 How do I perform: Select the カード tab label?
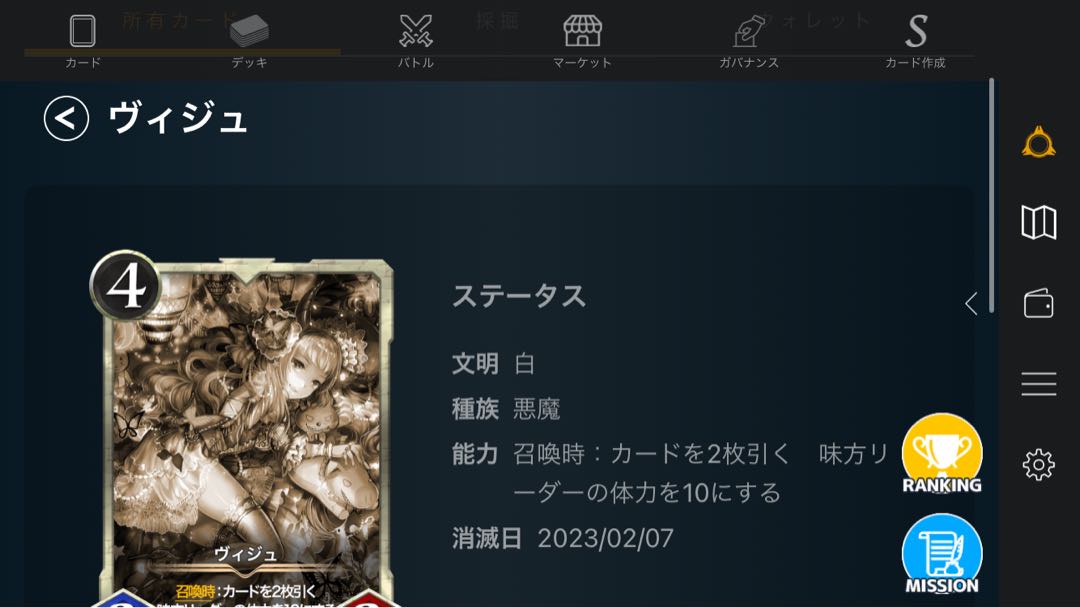pyautogui.click(x=83, y=63)
